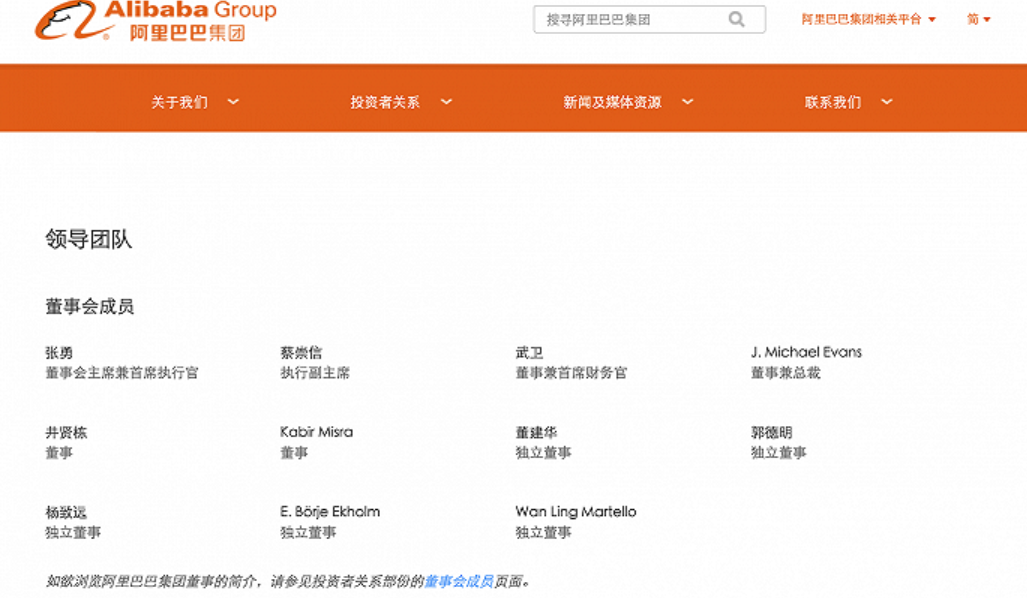
Task: Click the search magnifier icon
Action: (x=737, y=20)
